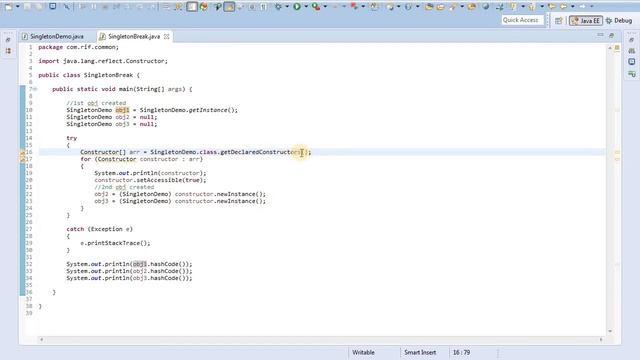
Task: Maximize the editor area
Action: point(611,36)
